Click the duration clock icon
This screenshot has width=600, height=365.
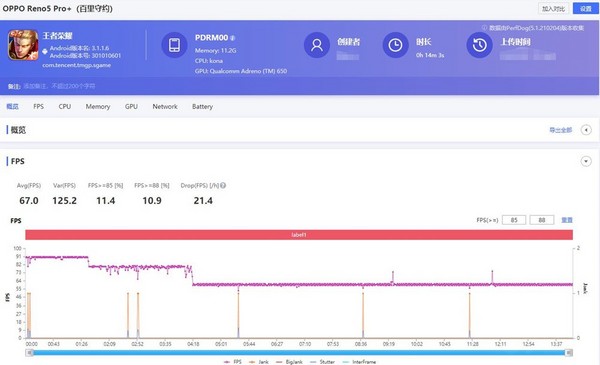tap(396, 45)
